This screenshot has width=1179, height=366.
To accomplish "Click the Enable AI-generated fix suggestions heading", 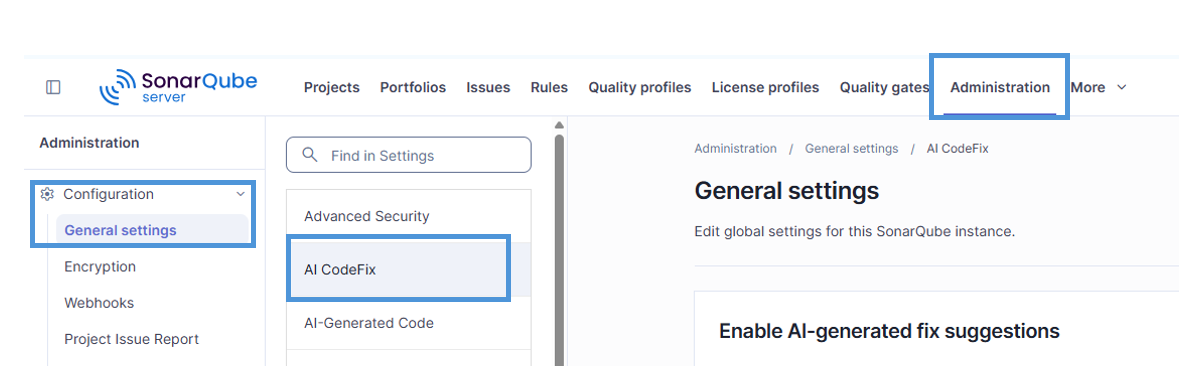I will point(889,331).
